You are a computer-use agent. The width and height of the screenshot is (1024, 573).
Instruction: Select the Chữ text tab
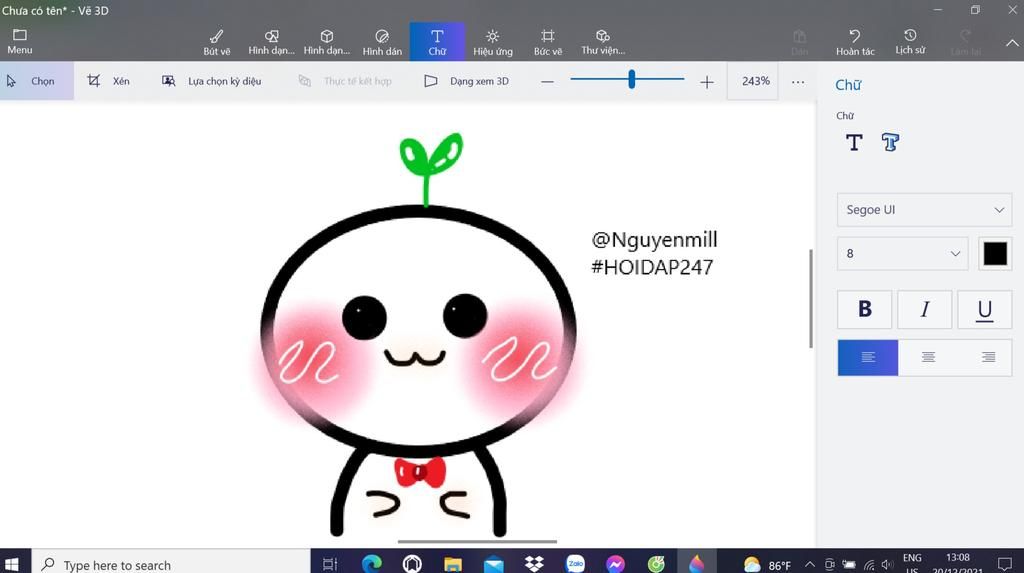437,42
